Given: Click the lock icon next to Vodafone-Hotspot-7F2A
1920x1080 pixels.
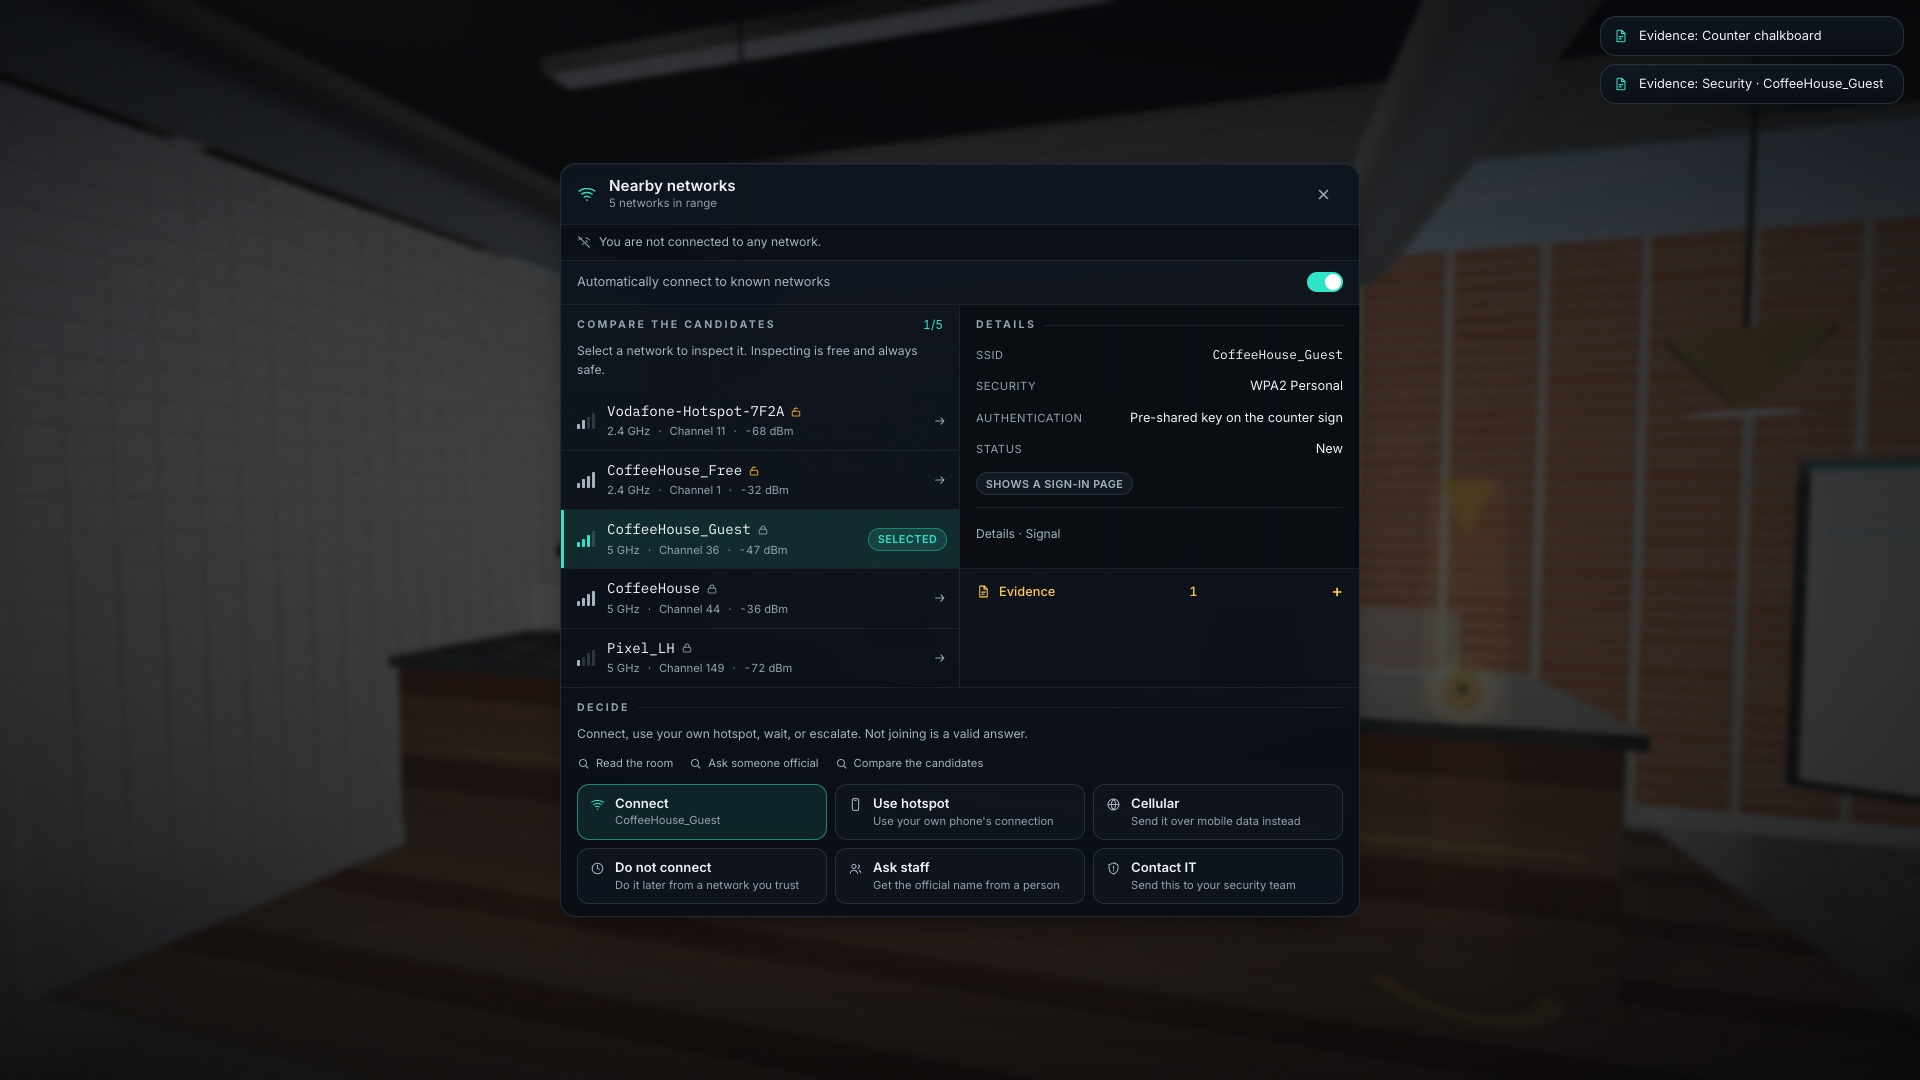Looking at the screenshot, I should [x=796, y=412].
